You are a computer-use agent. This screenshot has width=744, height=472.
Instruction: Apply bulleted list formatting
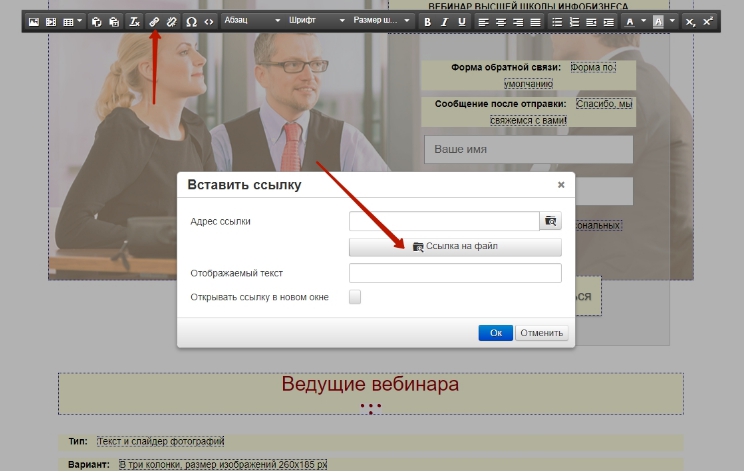555,21
